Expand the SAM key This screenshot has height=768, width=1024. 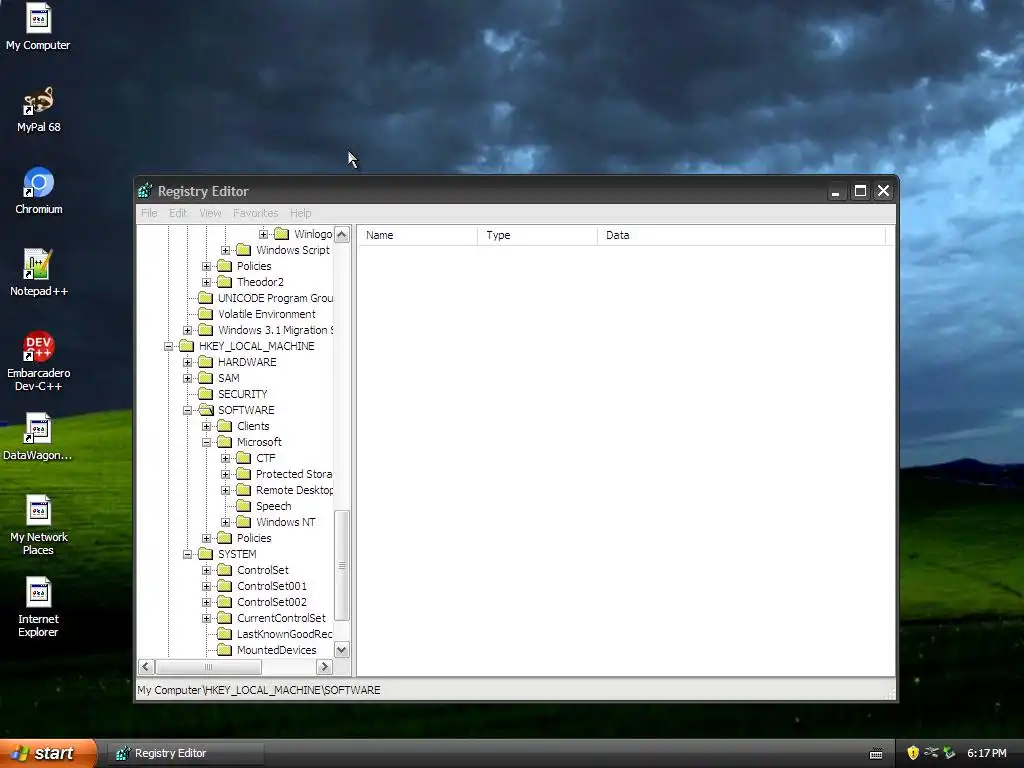[x=187, y=378]
